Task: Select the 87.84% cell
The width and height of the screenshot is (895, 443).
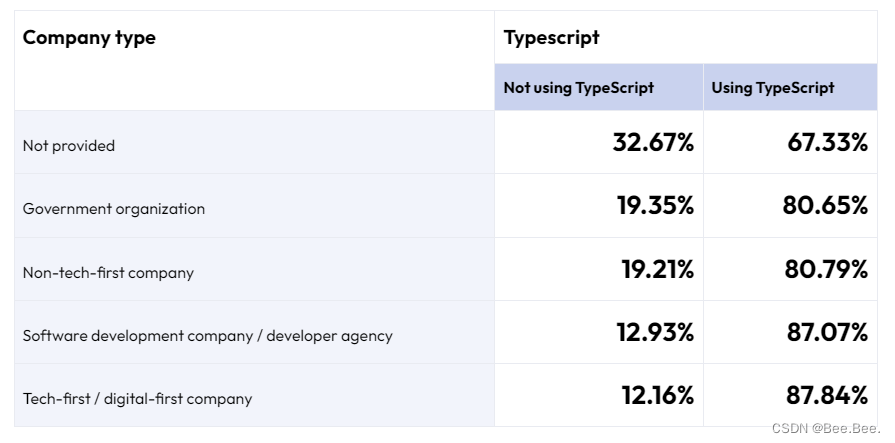Action: 827,395
